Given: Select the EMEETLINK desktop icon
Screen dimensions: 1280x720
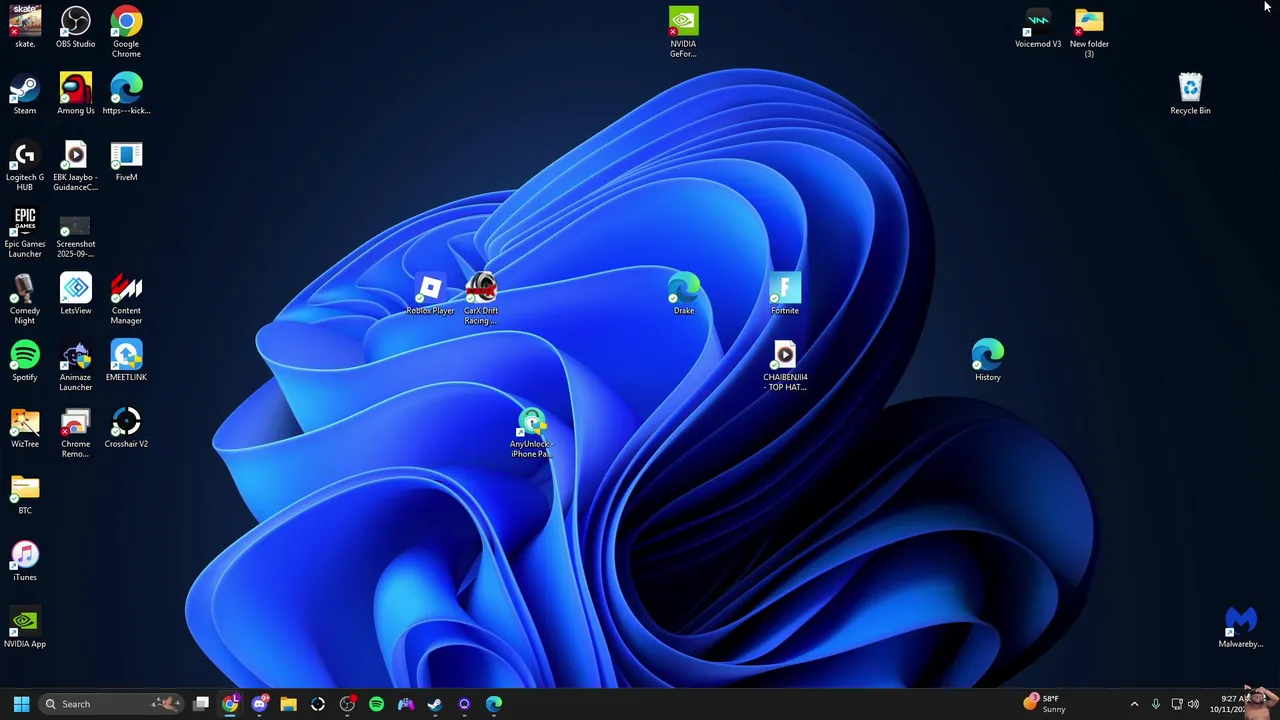Looking at the screenshot, I should tap(126, 362).
